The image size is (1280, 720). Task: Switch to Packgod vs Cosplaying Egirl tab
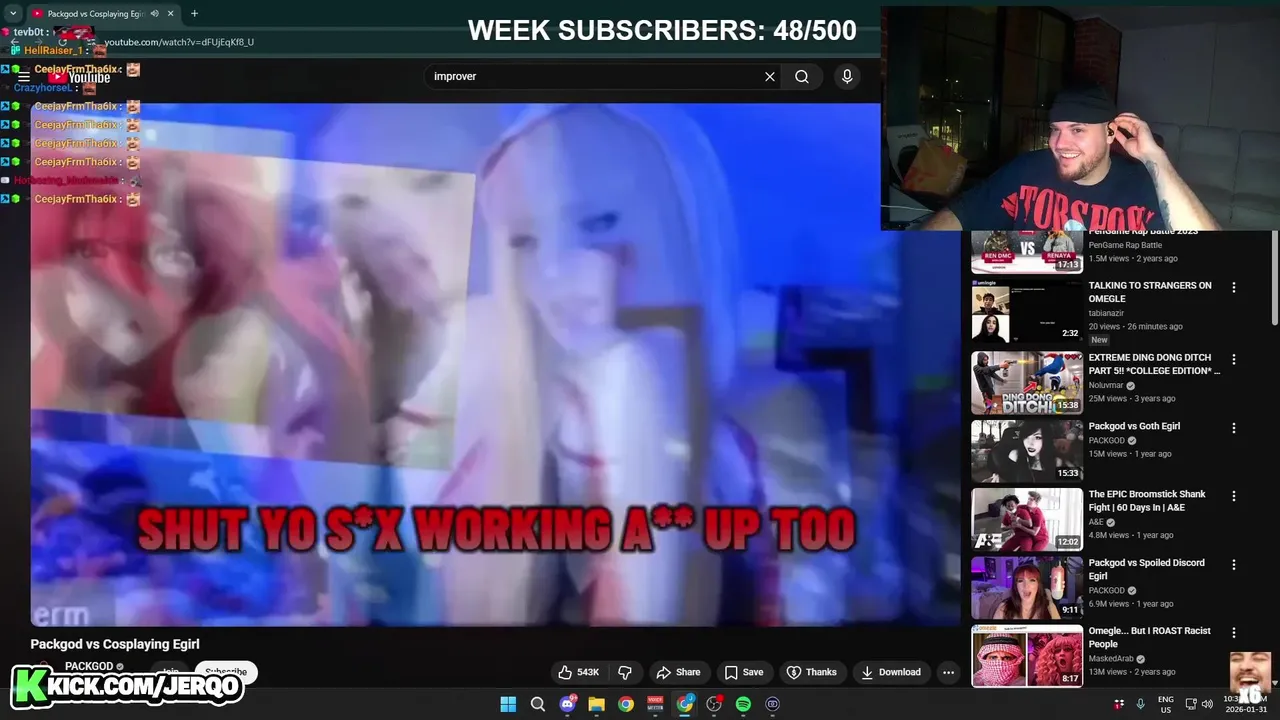[x=95, y=14]
